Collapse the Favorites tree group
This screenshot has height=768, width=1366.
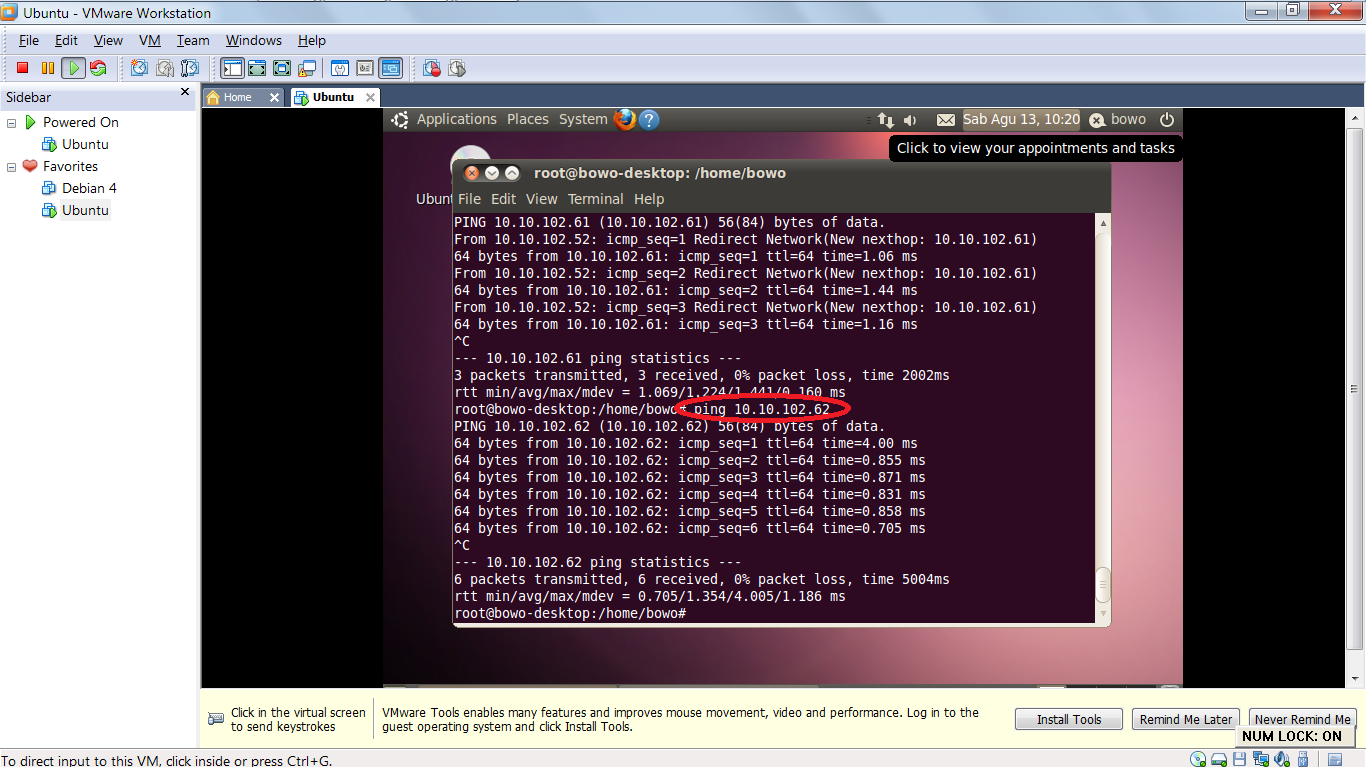pos(12,166)
